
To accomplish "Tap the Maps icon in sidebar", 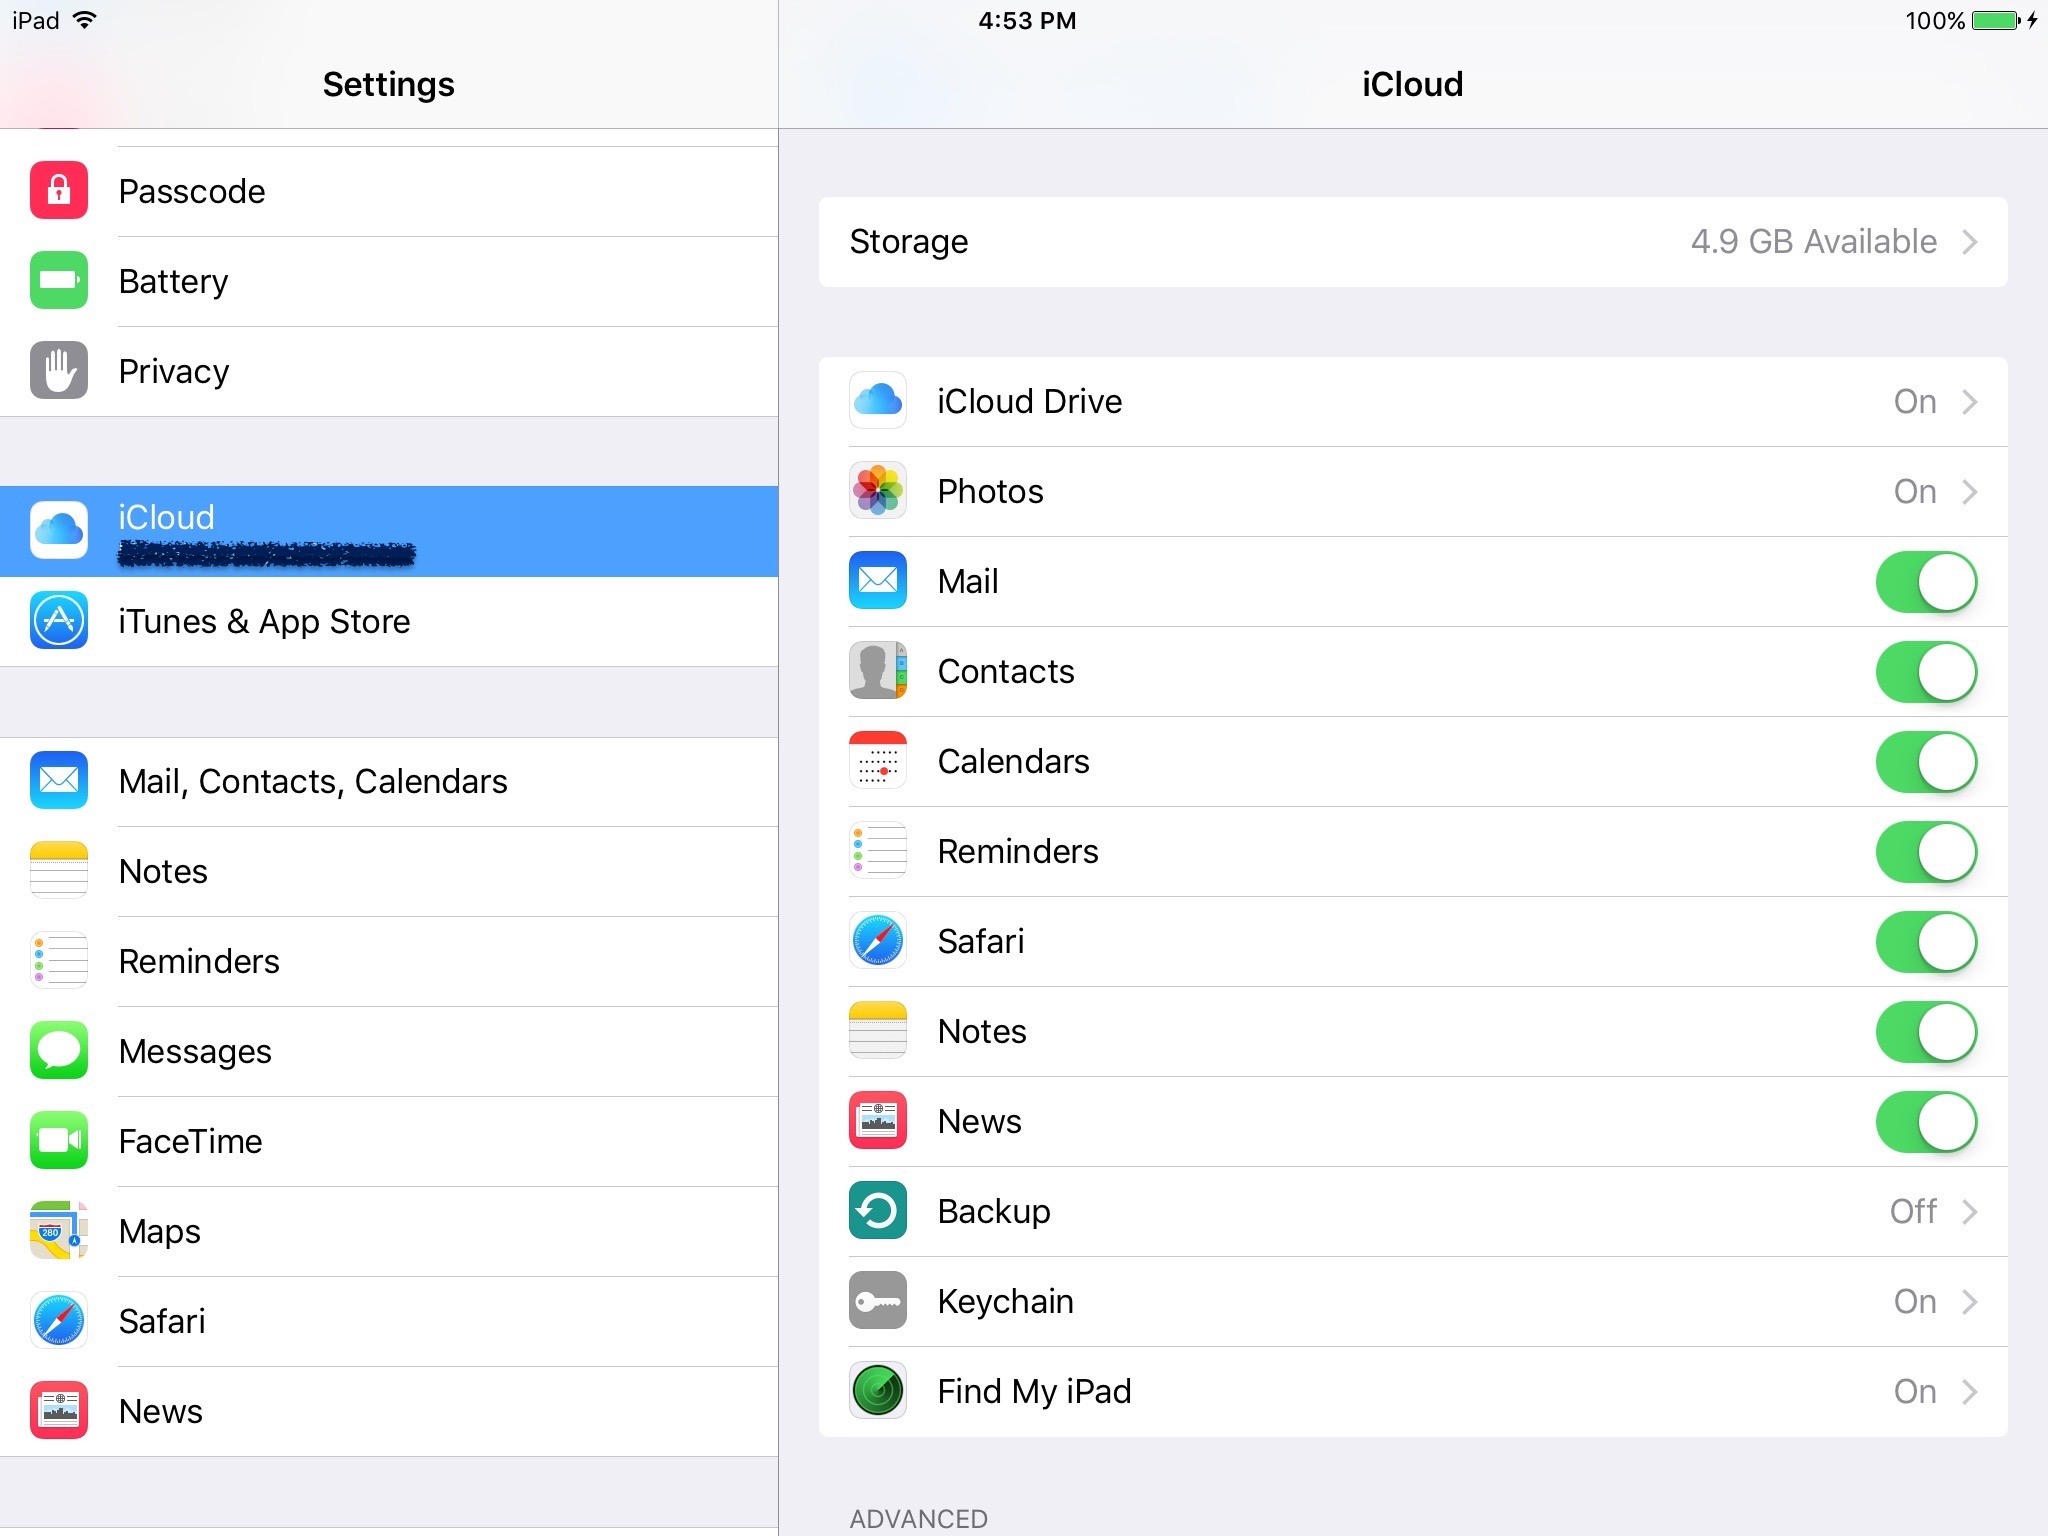I will [x=59, y=1230].
